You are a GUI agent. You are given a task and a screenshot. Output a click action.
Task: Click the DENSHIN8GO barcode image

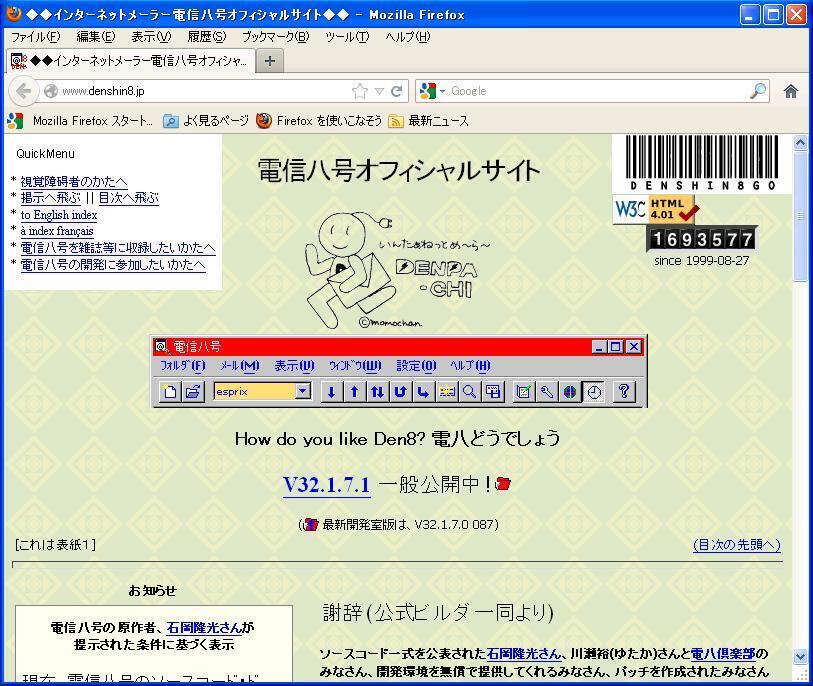pos(702,163)
